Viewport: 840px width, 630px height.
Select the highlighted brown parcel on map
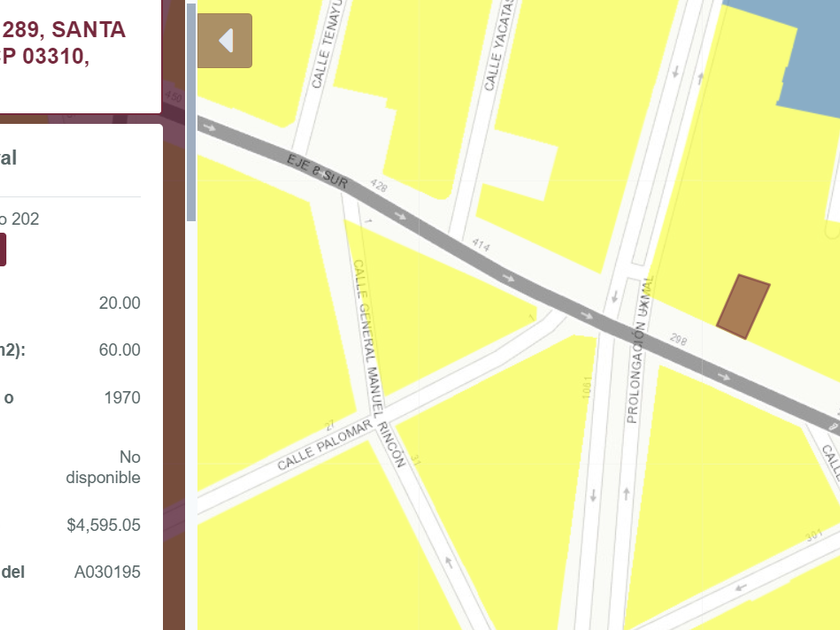coord(743,306)
